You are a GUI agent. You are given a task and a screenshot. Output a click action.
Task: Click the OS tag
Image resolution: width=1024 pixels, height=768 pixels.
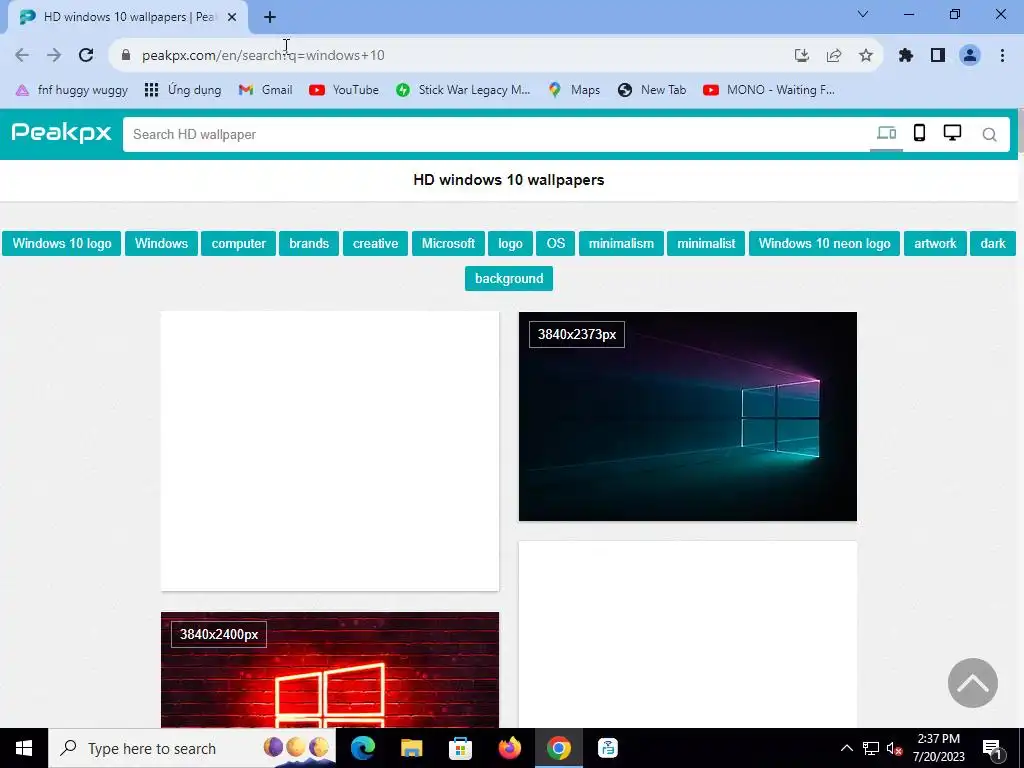556,244
